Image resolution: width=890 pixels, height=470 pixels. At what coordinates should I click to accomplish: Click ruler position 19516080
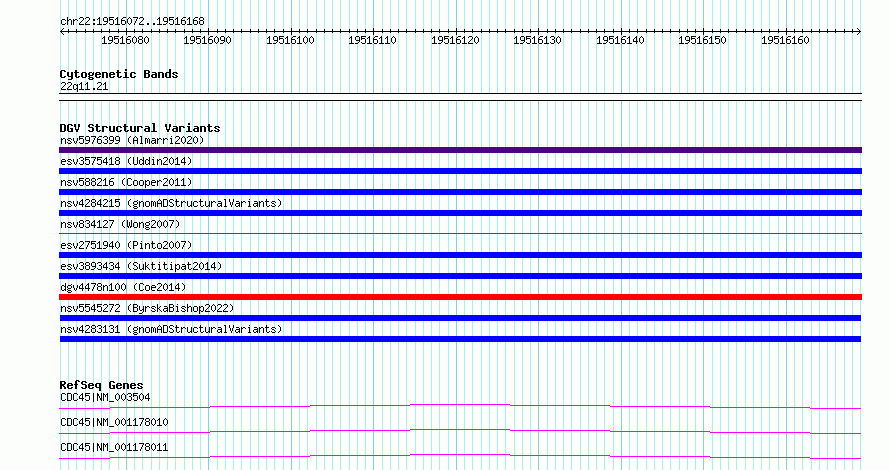tap(125, 40)
